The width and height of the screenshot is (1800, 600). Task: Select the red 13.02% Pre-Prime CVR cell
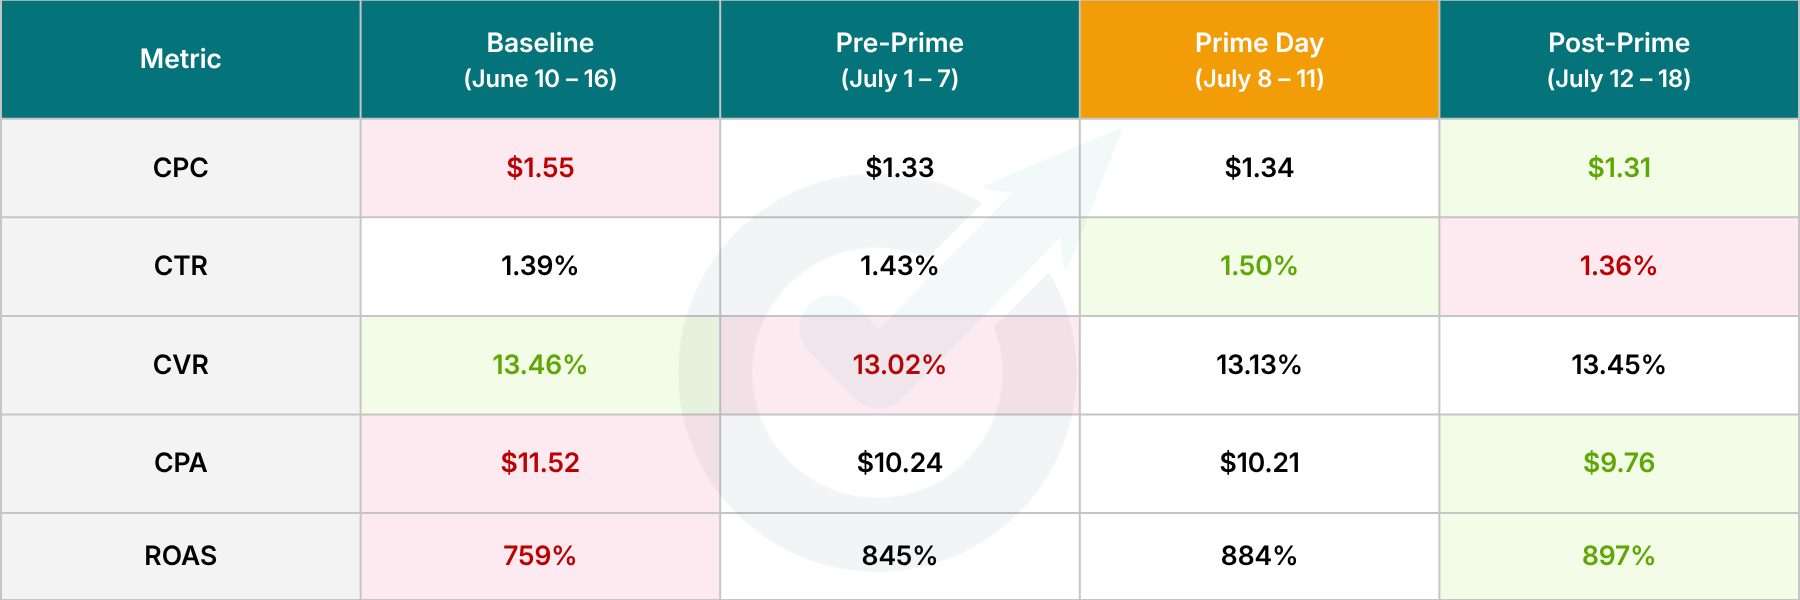[900, 365]
